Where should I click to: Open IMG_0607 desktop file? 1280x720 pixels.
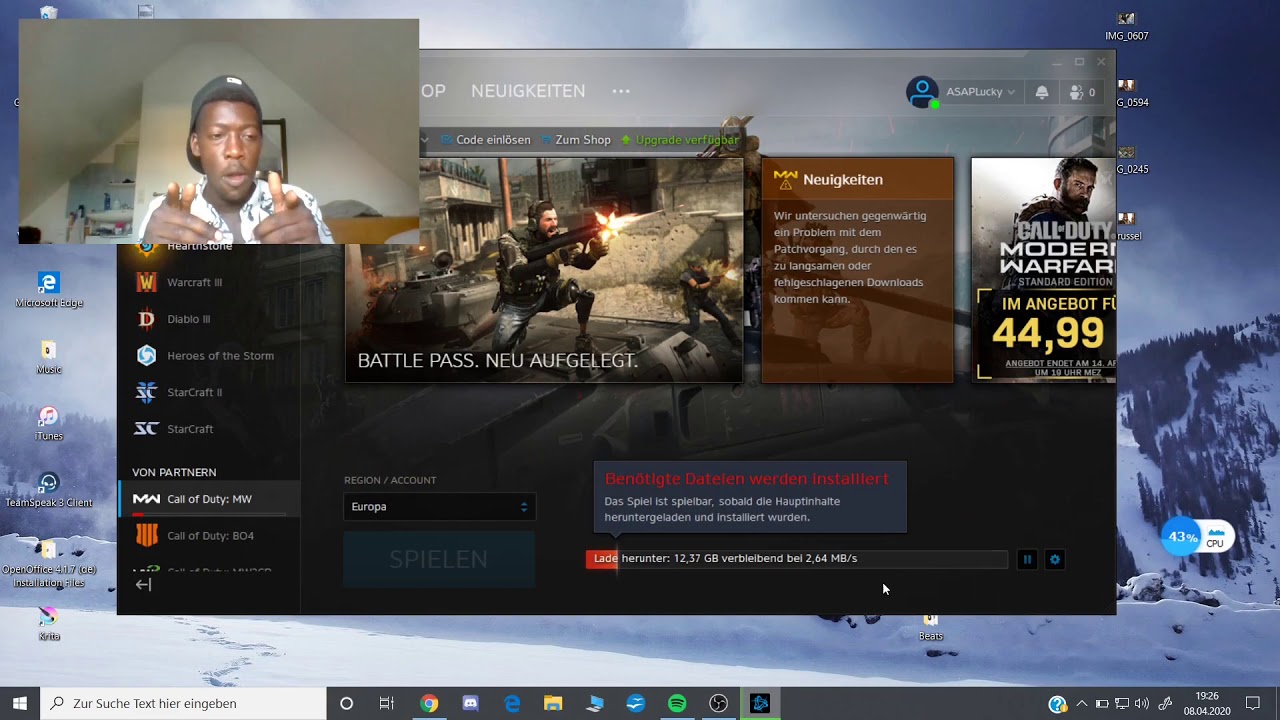pos(1126,26)
